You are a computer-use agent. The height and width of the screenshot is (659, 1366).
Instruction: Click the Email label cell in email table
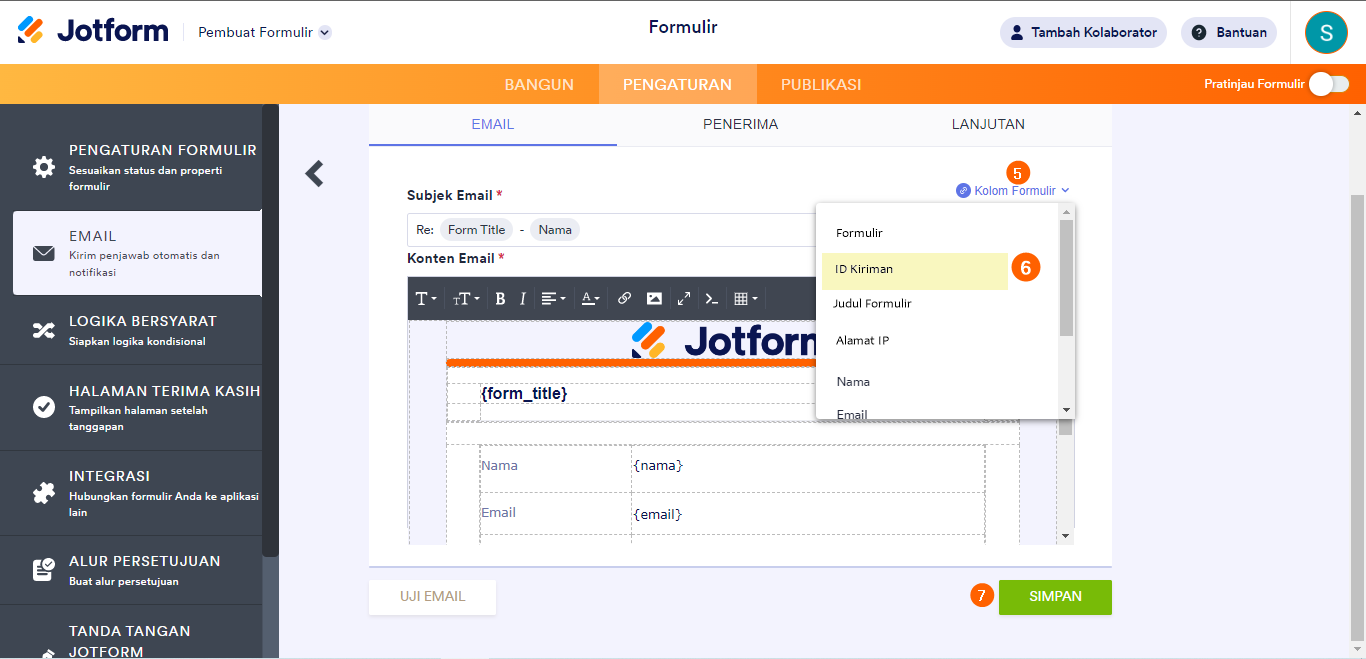tap(555, 513)
